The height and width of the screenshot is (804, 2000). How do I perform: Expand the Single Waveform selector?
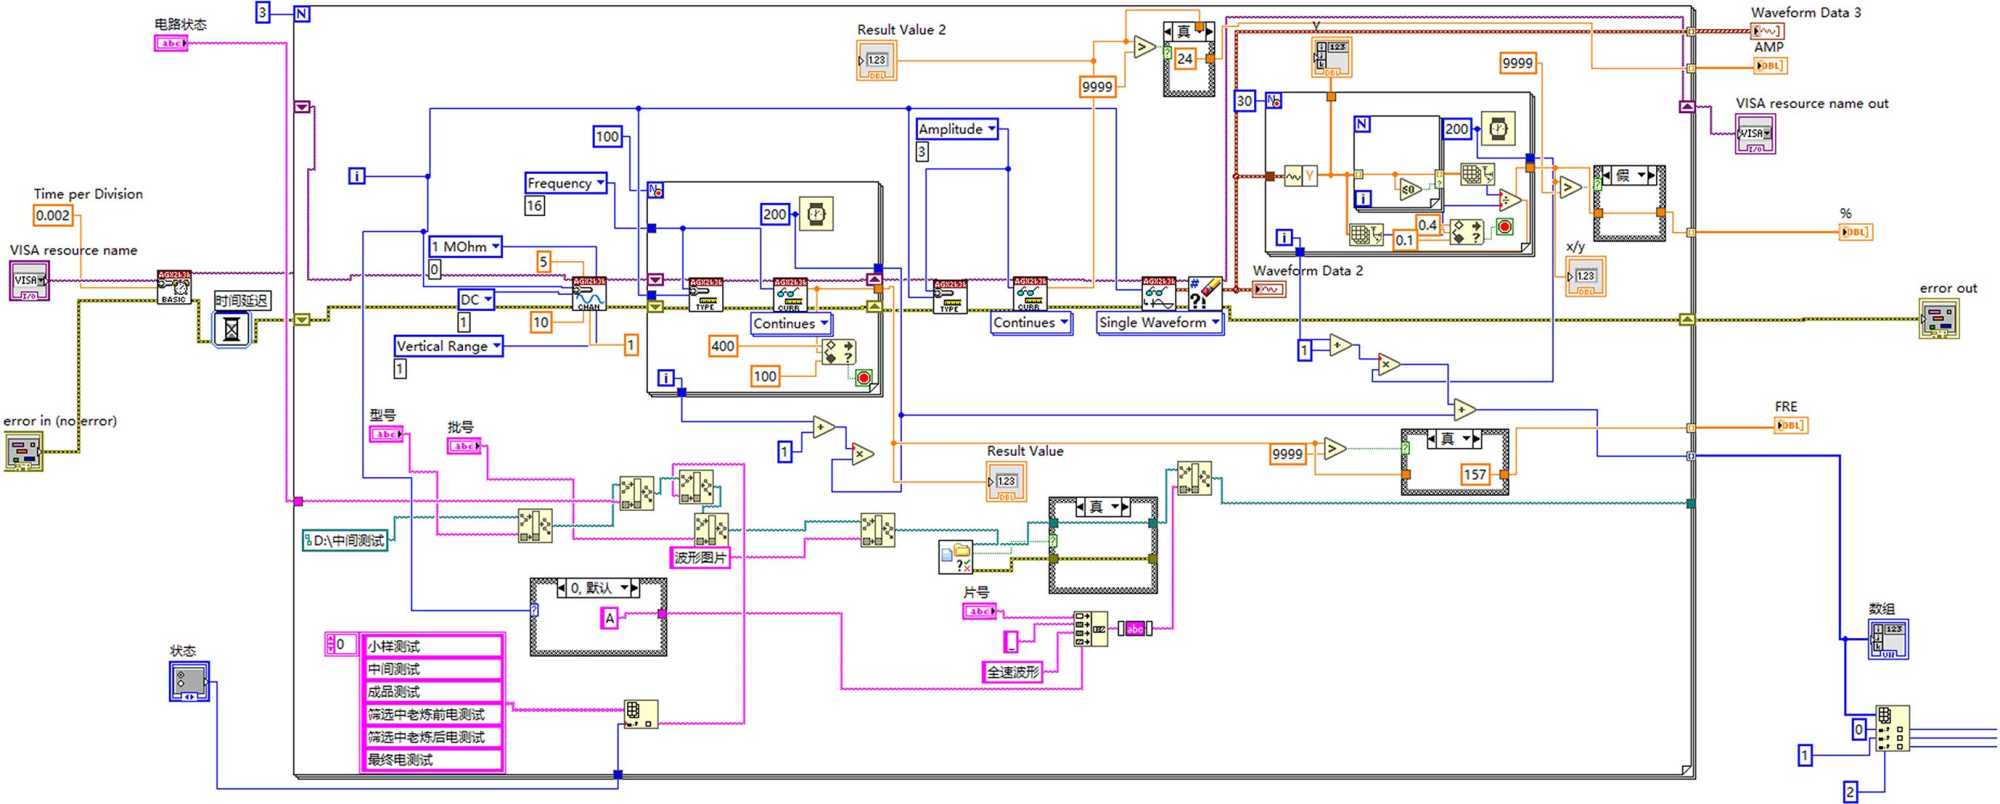coord(1159,323)
